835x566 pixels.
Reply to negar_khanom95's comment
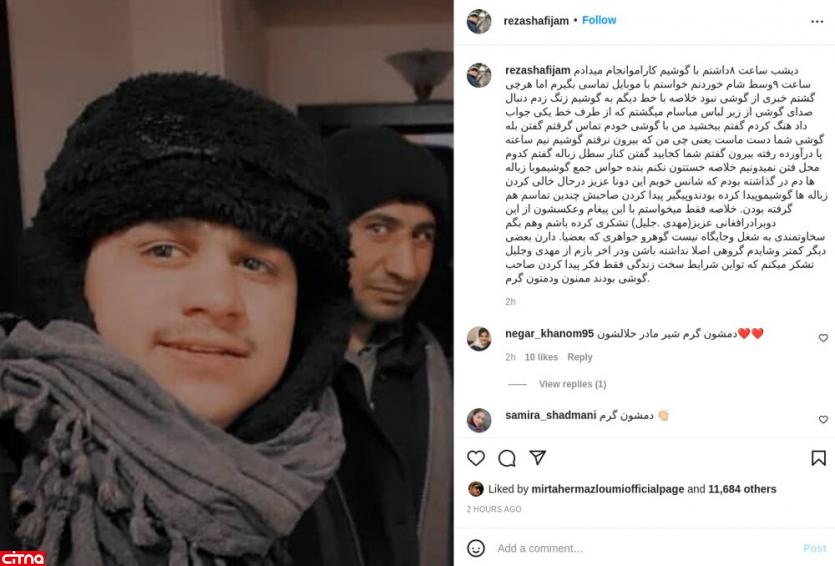[579, 357]
